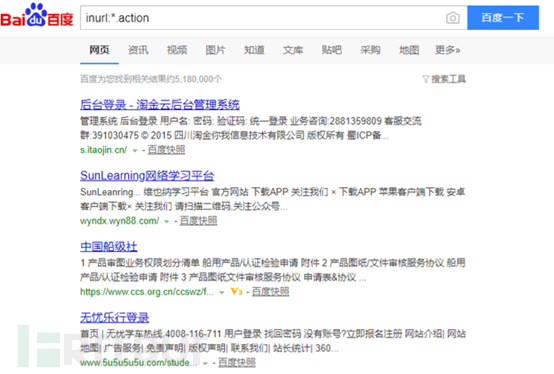Click the V3 credibility badge icon
The image size is (554, 374).
point(236,291)
